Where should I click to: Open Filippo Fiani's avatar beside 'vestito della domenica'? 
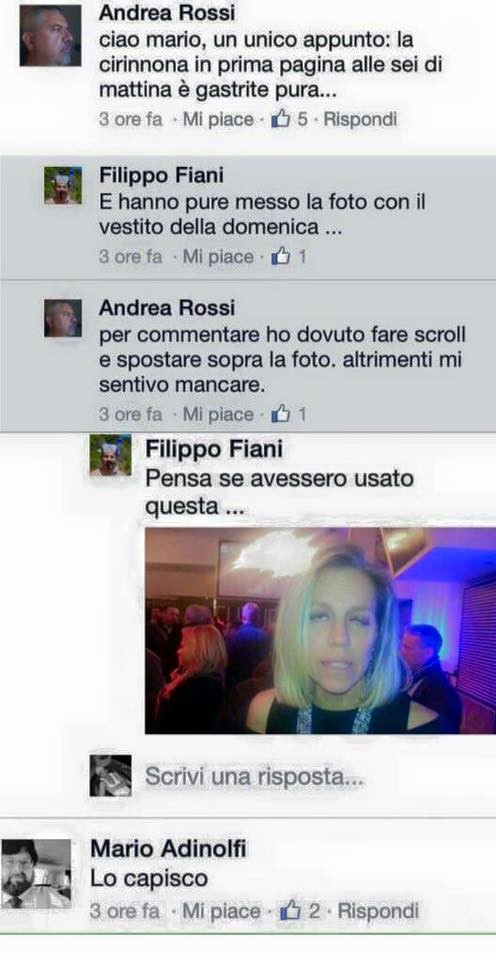click(62, 185)
